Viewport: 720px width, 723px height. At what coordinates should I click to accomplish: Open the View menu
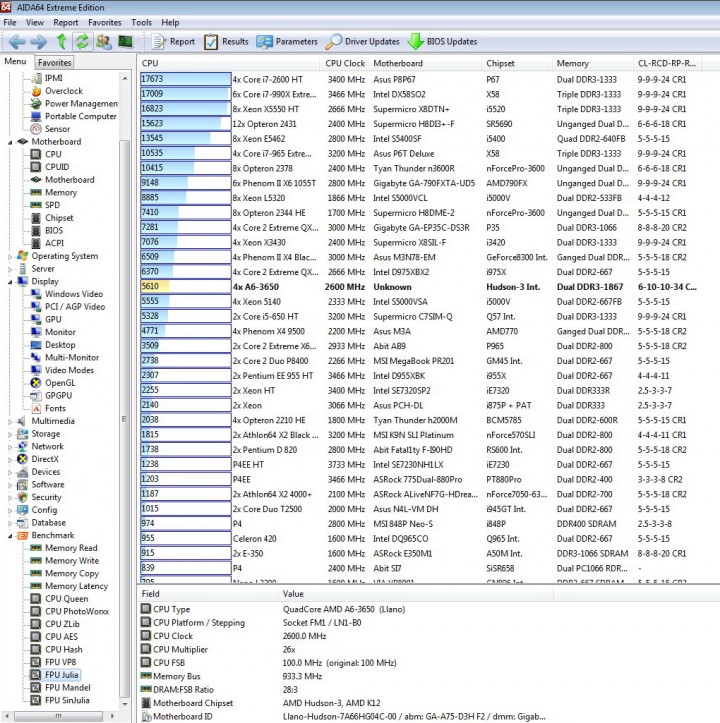pos(35,23)
